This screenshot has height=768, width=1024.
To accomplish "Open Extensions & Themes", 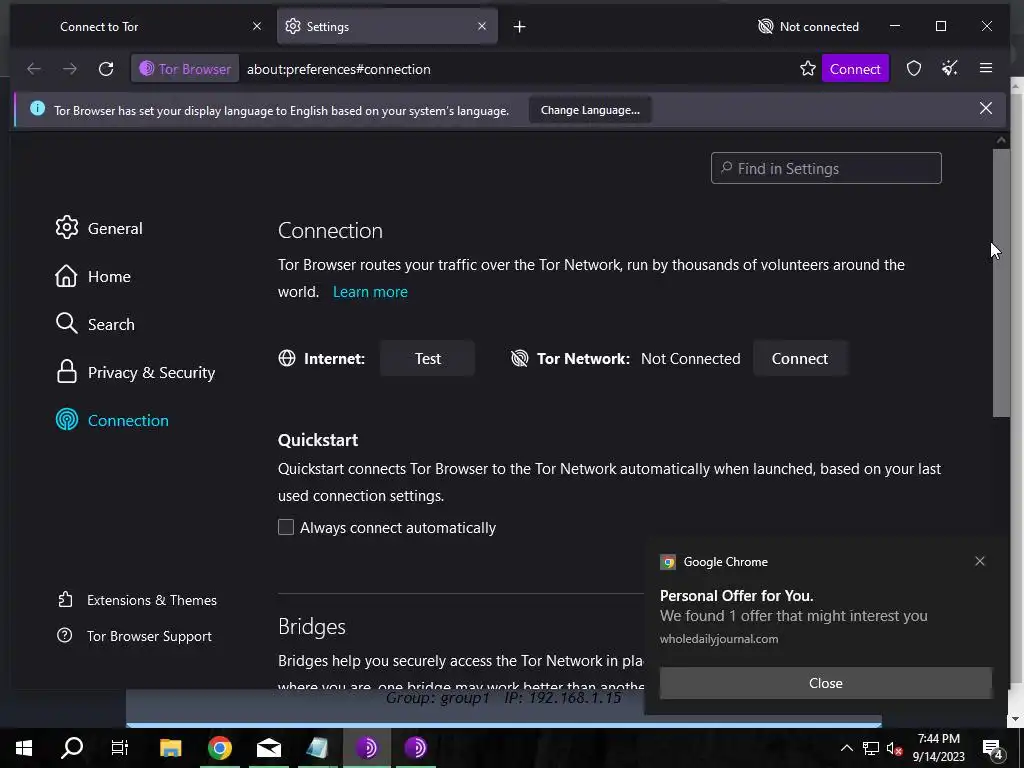I will click(137, 600).
